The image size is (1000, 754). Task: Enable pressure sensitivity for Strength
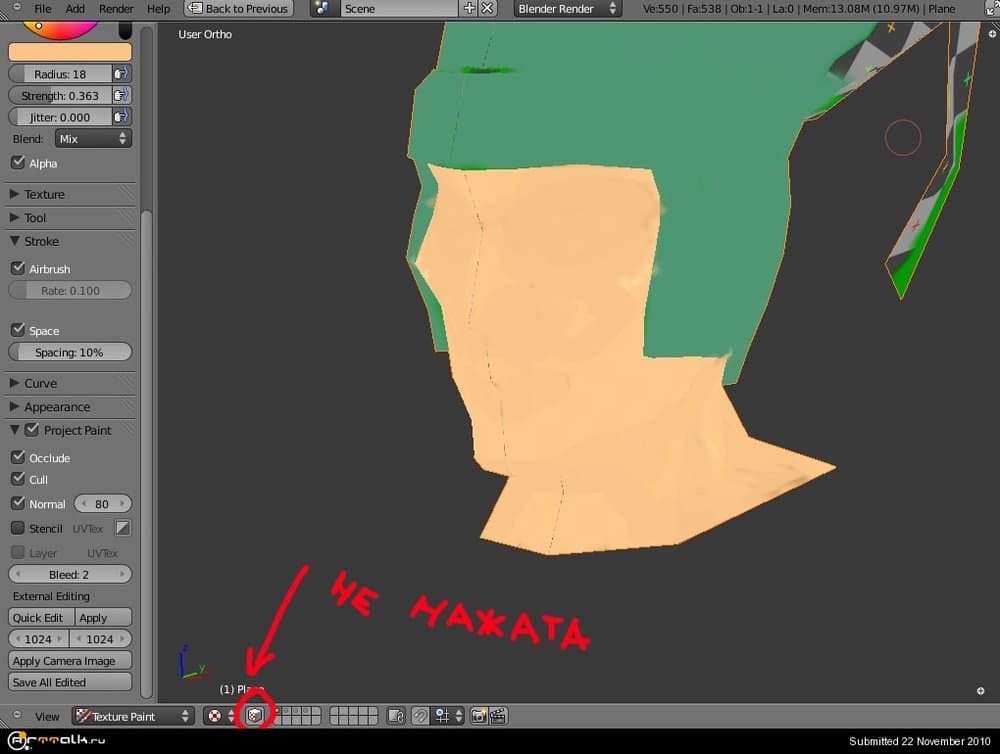pos(121,95)
